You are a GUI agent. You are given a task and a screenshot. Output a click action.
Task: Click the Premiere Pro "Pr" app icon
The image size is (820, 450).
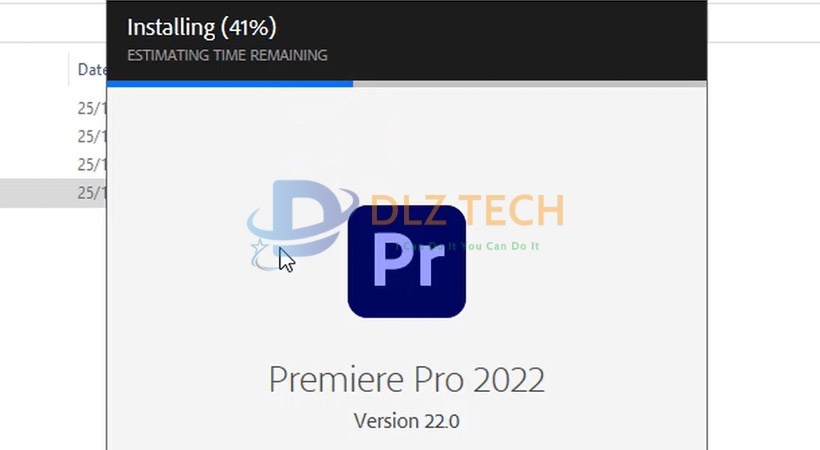coord(406,261)
